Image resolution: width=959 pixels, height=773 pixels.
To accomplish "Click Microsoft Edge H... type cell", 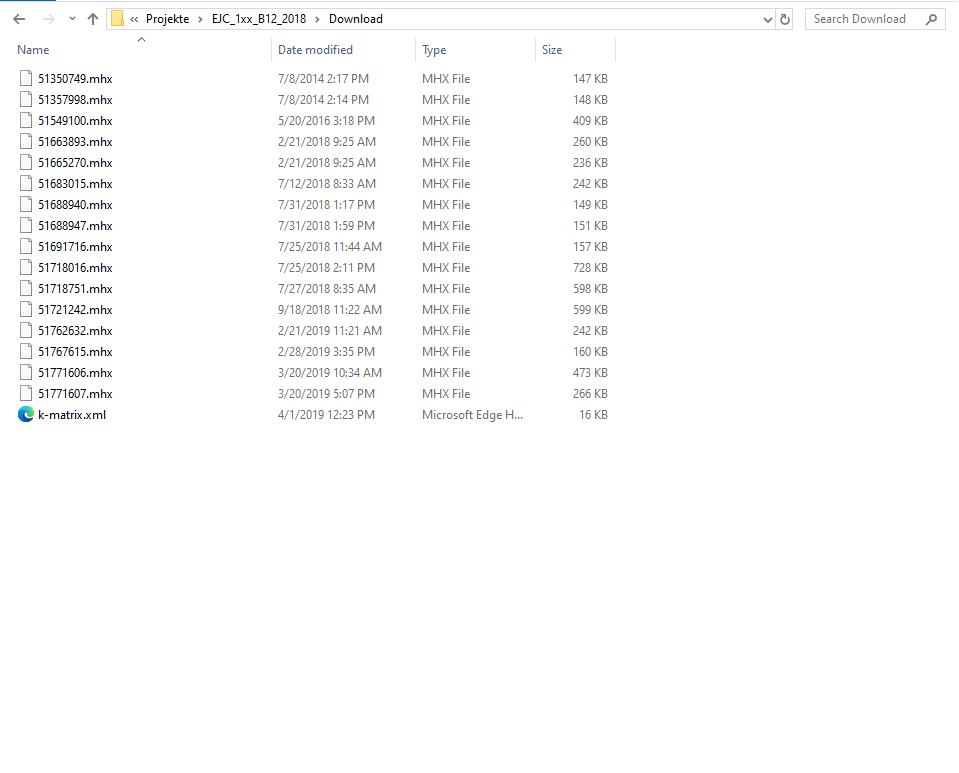I will click(472, 415).
